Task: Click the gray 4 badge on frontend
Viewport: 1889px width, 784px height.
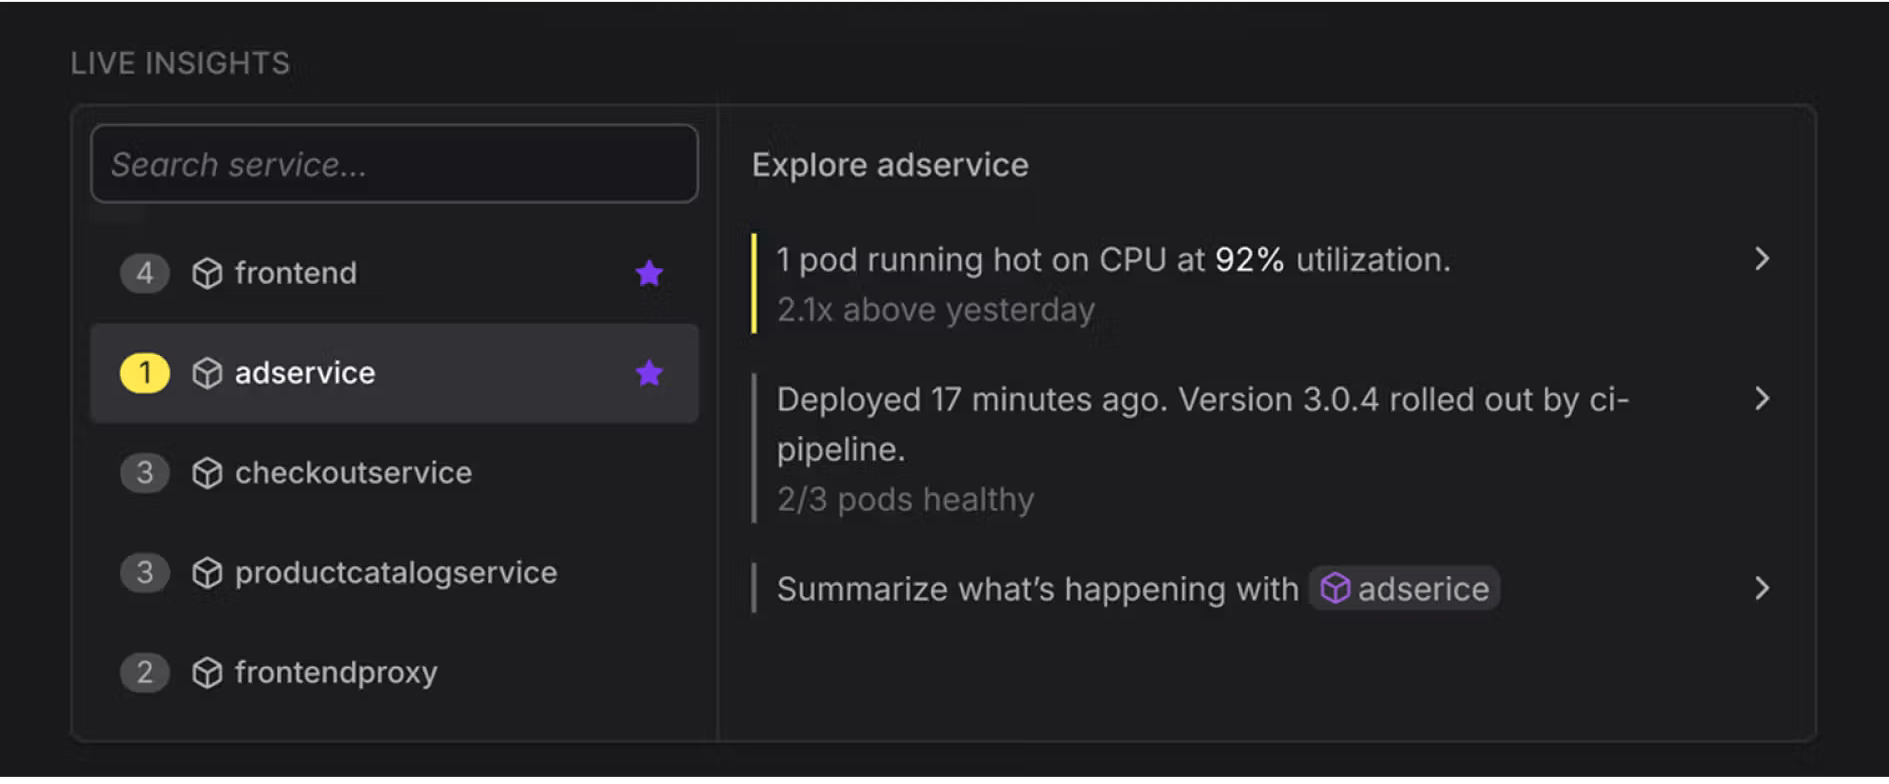Action: [x=145, y=273]
